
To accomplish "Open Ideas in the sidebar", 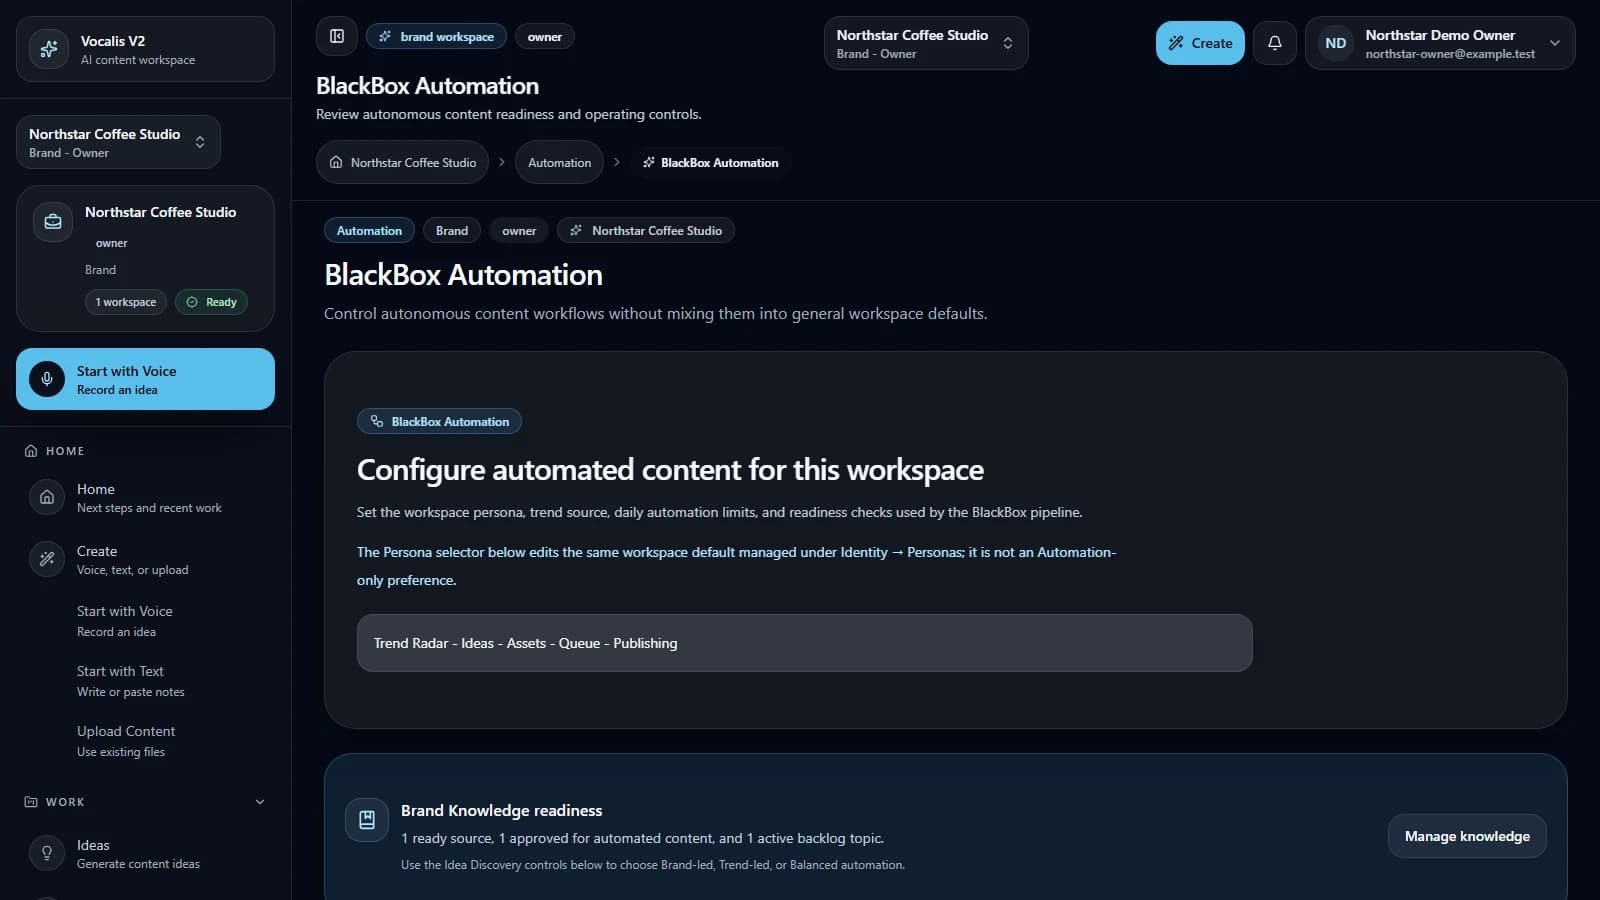I will [x=145, y=854].
